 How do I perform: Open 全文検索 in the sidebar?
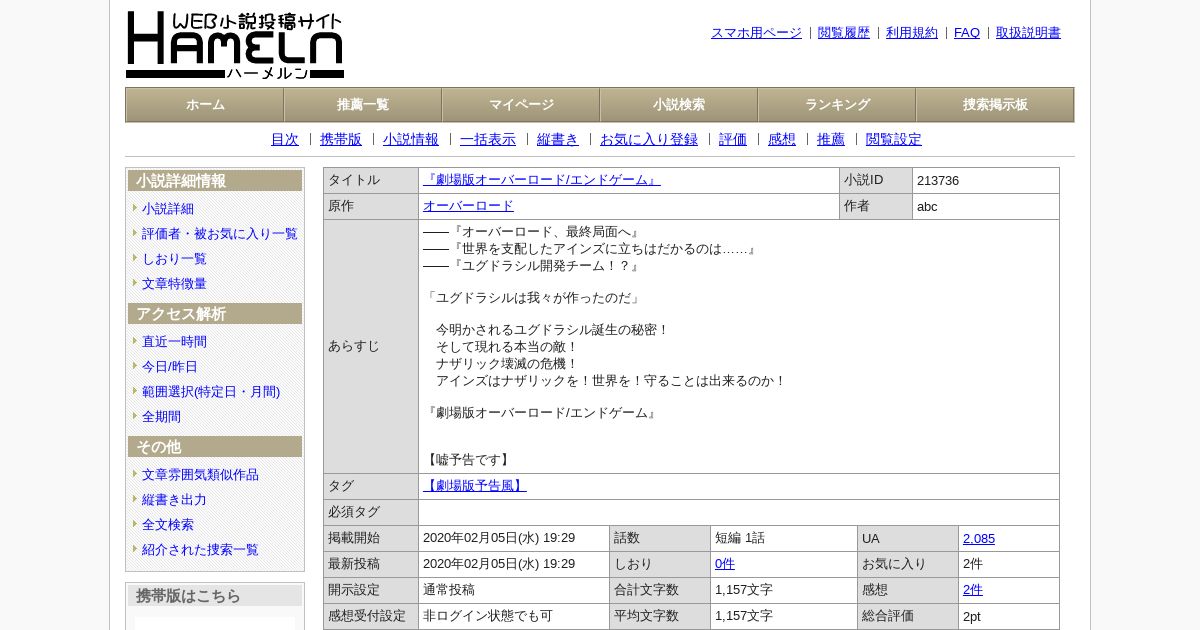pyautogui.click(x=168, y=525)
